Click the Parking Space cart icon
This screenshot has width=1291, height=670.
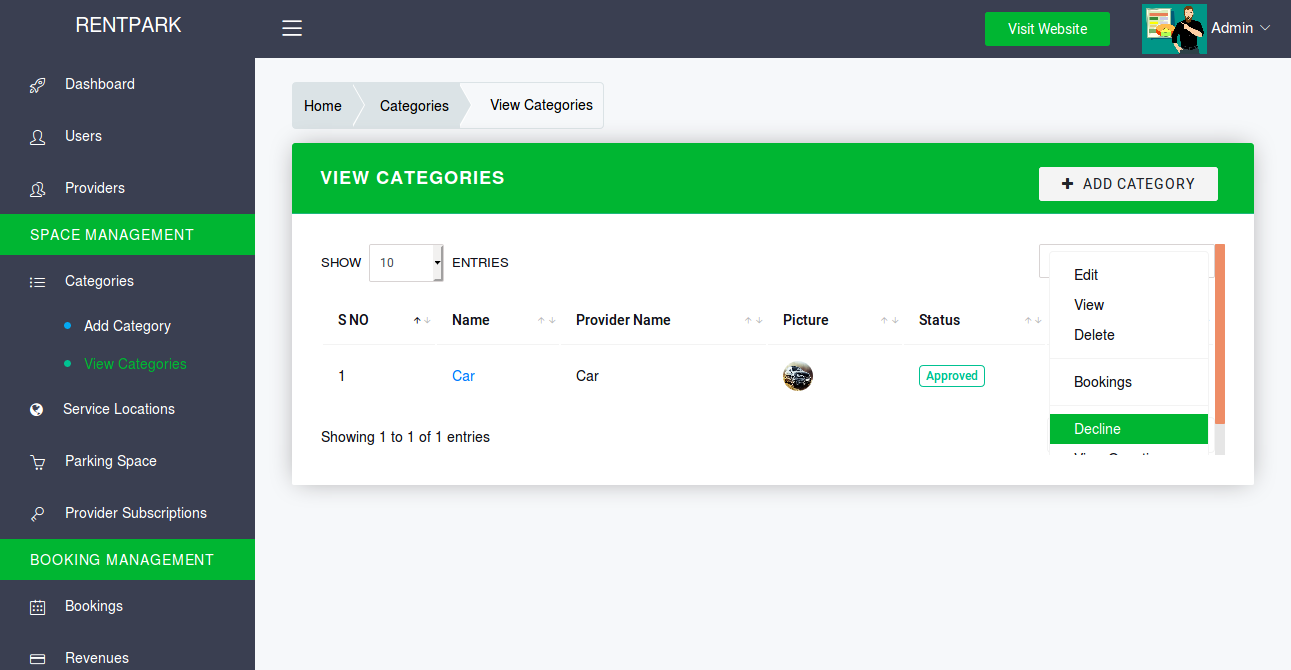pyautogui.click(x=37, y=462)
